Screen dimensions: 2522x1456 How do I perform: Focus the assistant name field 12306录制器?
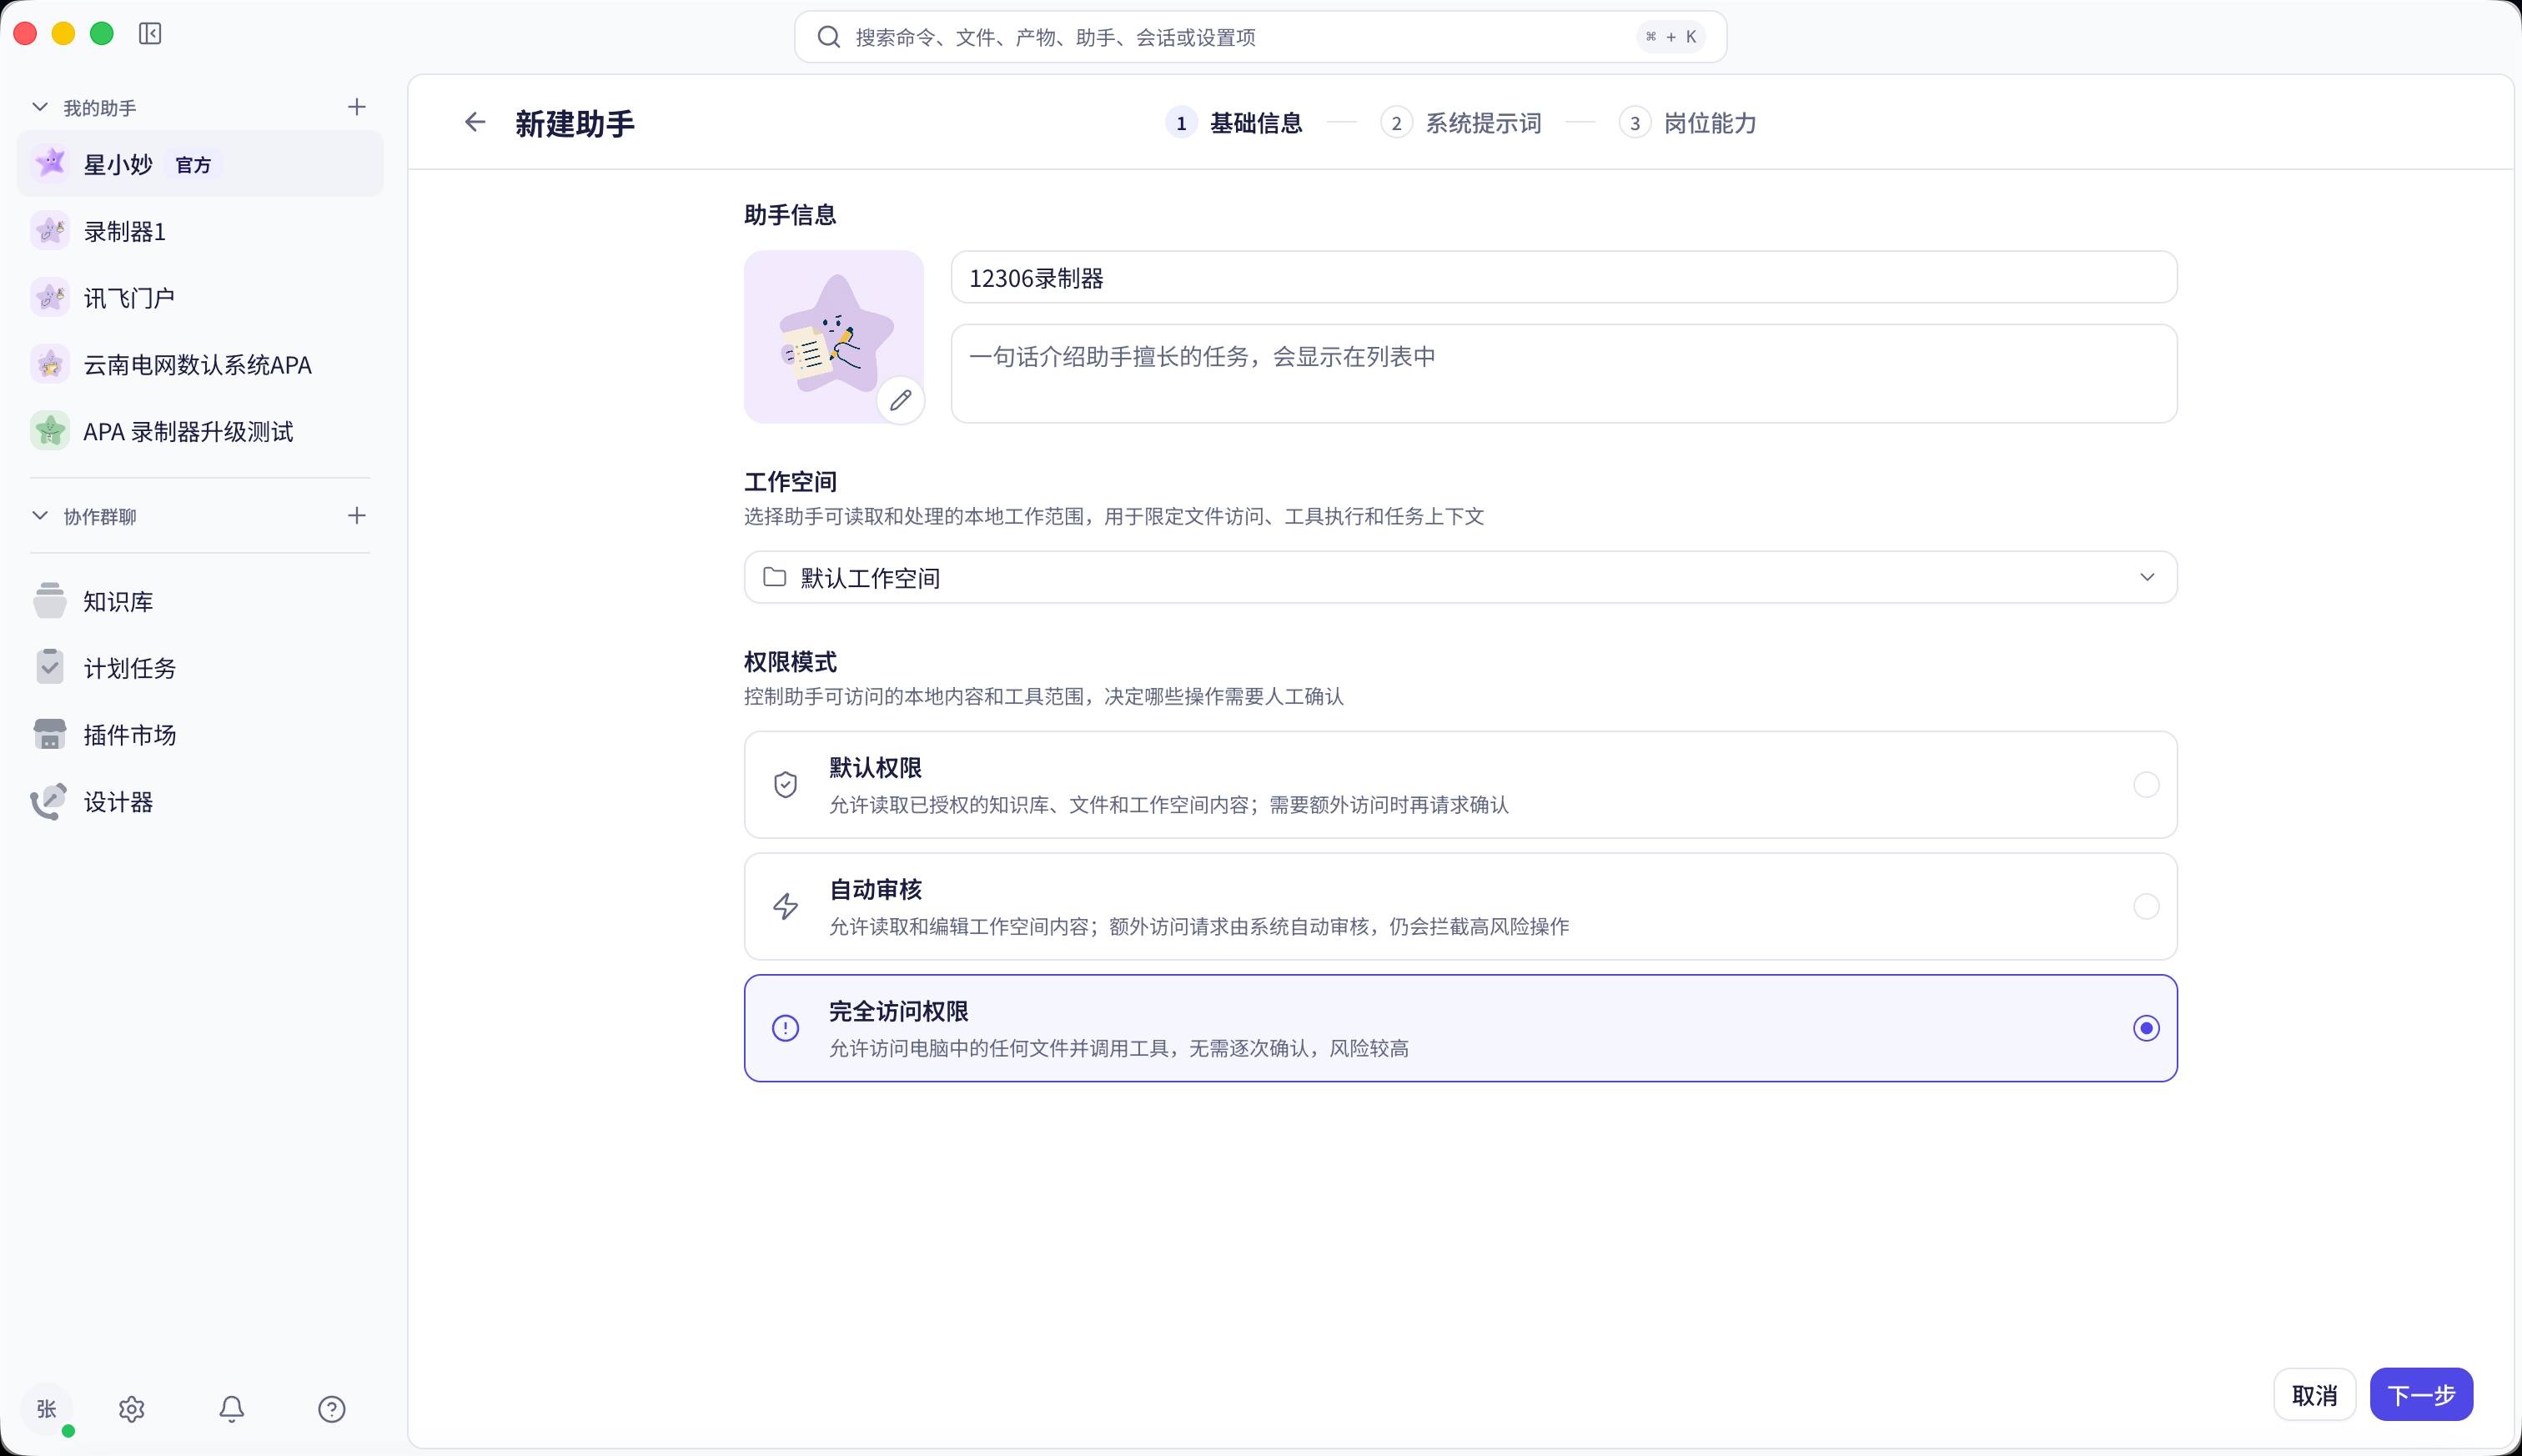pos(1564,277)
